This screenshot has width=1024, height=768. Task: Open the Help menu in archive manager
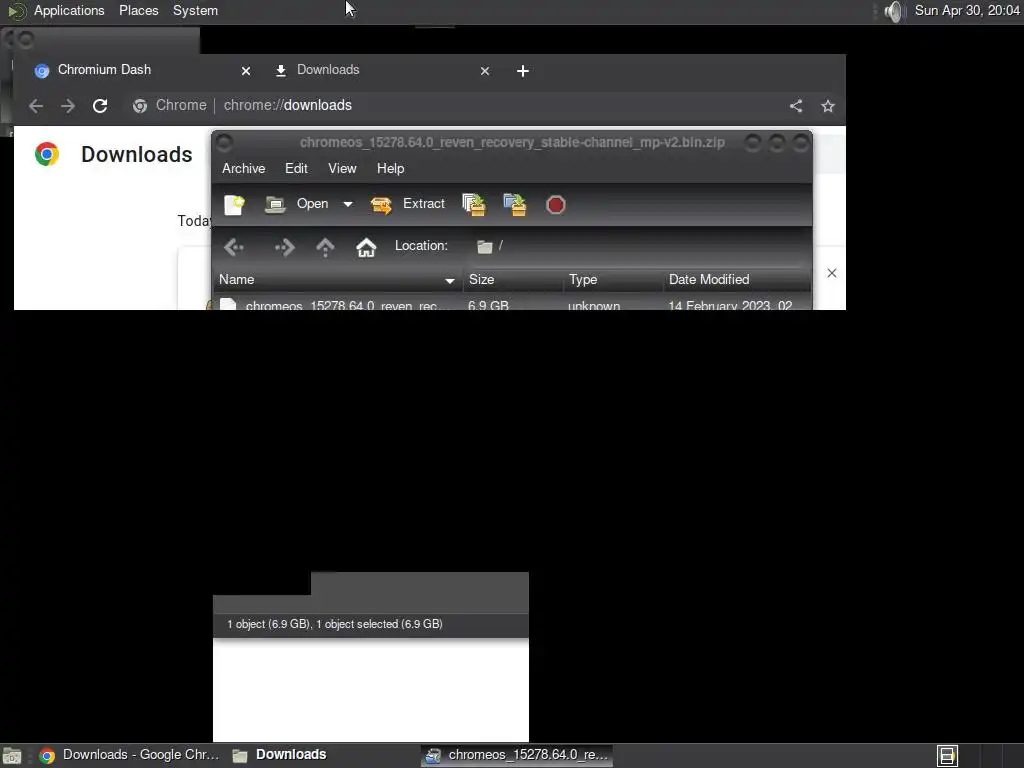pos(391,168)
